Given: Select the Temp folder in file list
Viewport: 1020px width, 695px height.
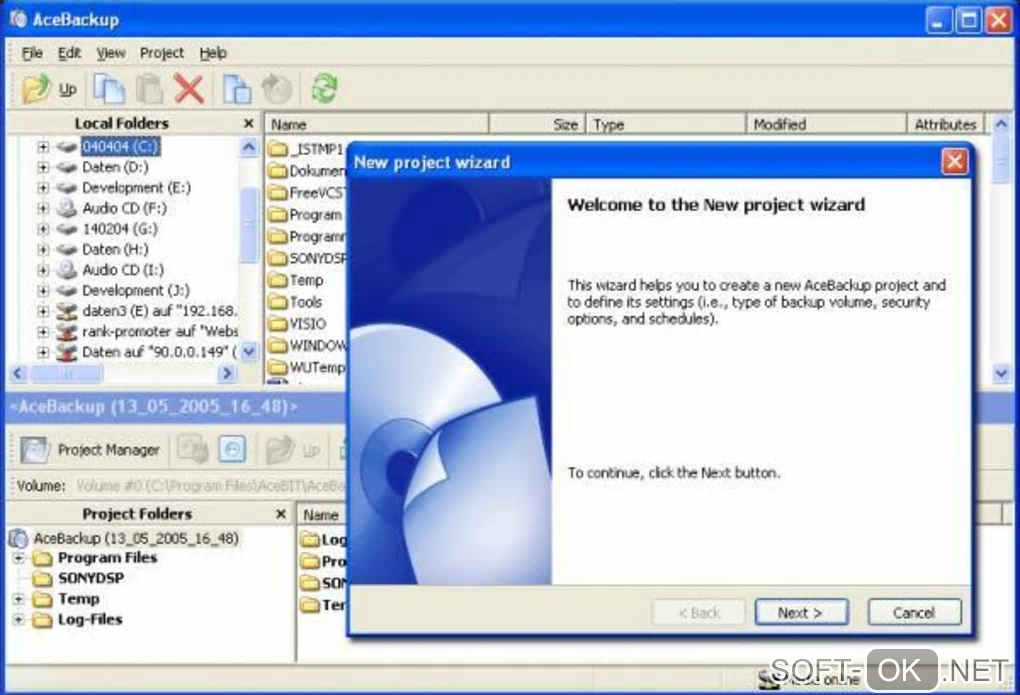Looking at the screenshot, I should click(297, 280).
